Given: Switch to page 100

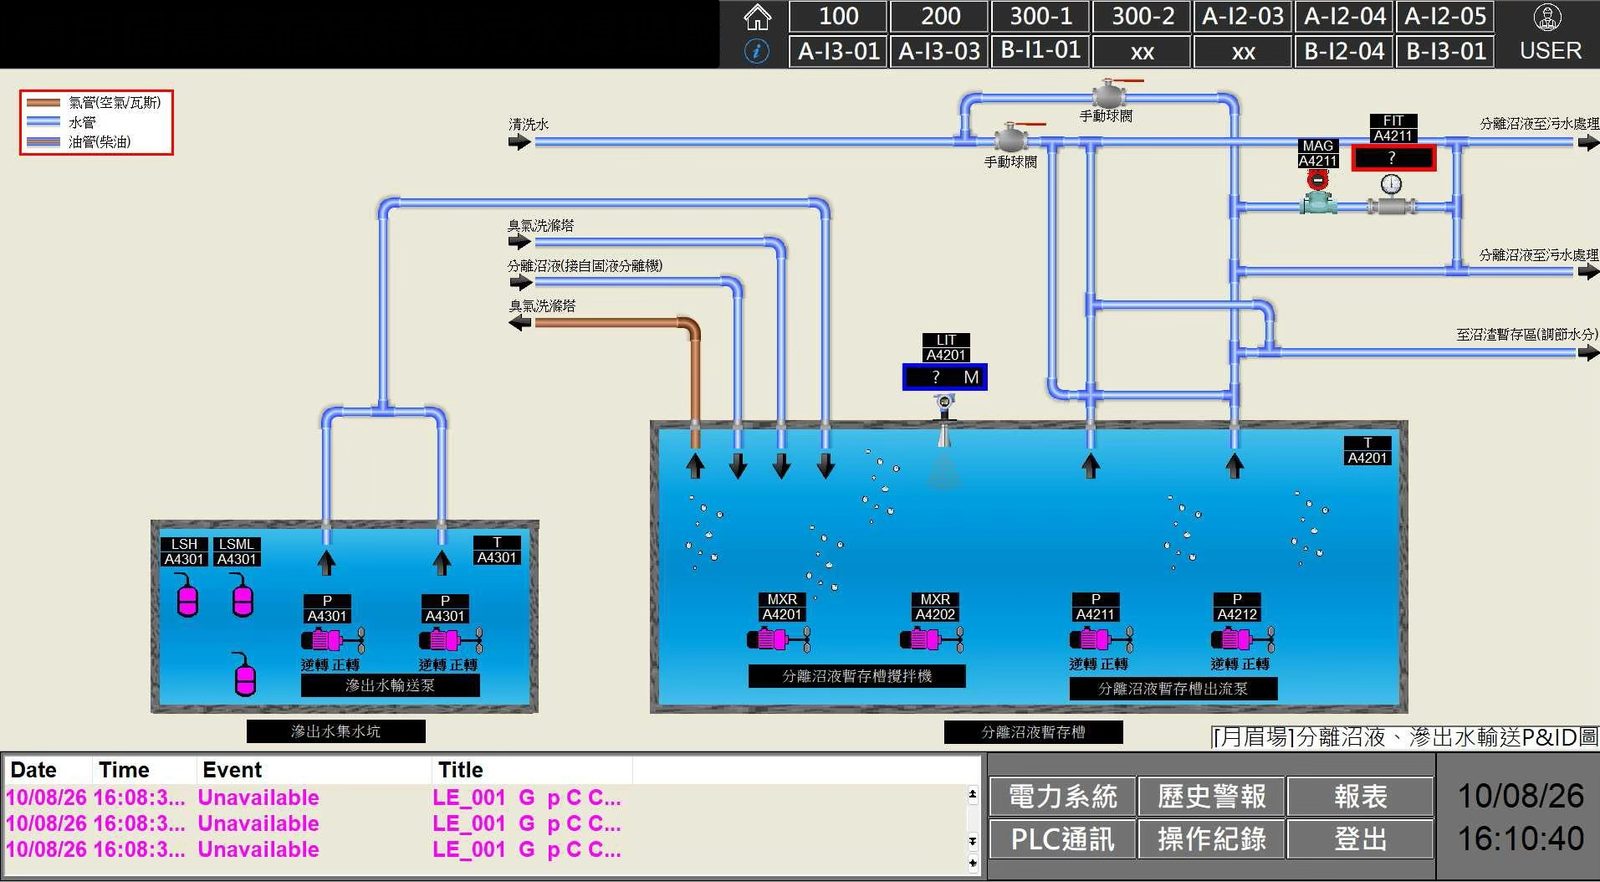Looking at the screenshot, I should click(x=838, y=16).
